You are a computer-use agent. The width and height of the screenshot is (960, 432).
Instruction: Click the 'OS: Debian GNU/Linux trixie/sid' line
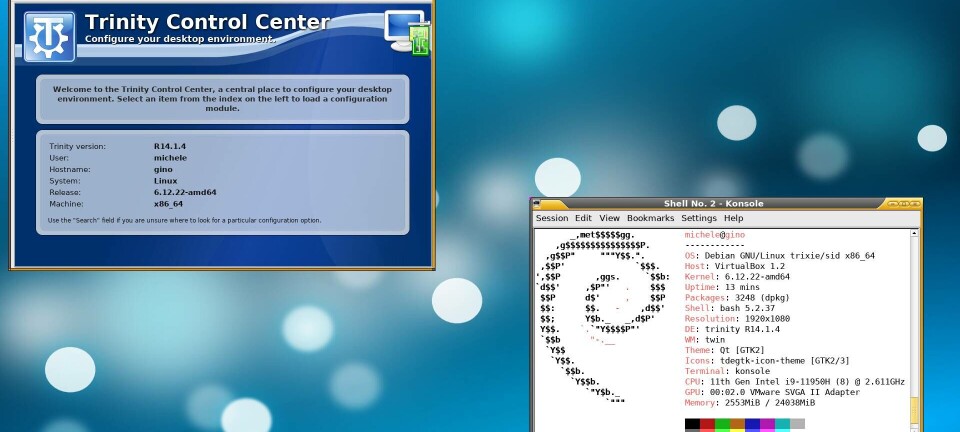point(779,256)
